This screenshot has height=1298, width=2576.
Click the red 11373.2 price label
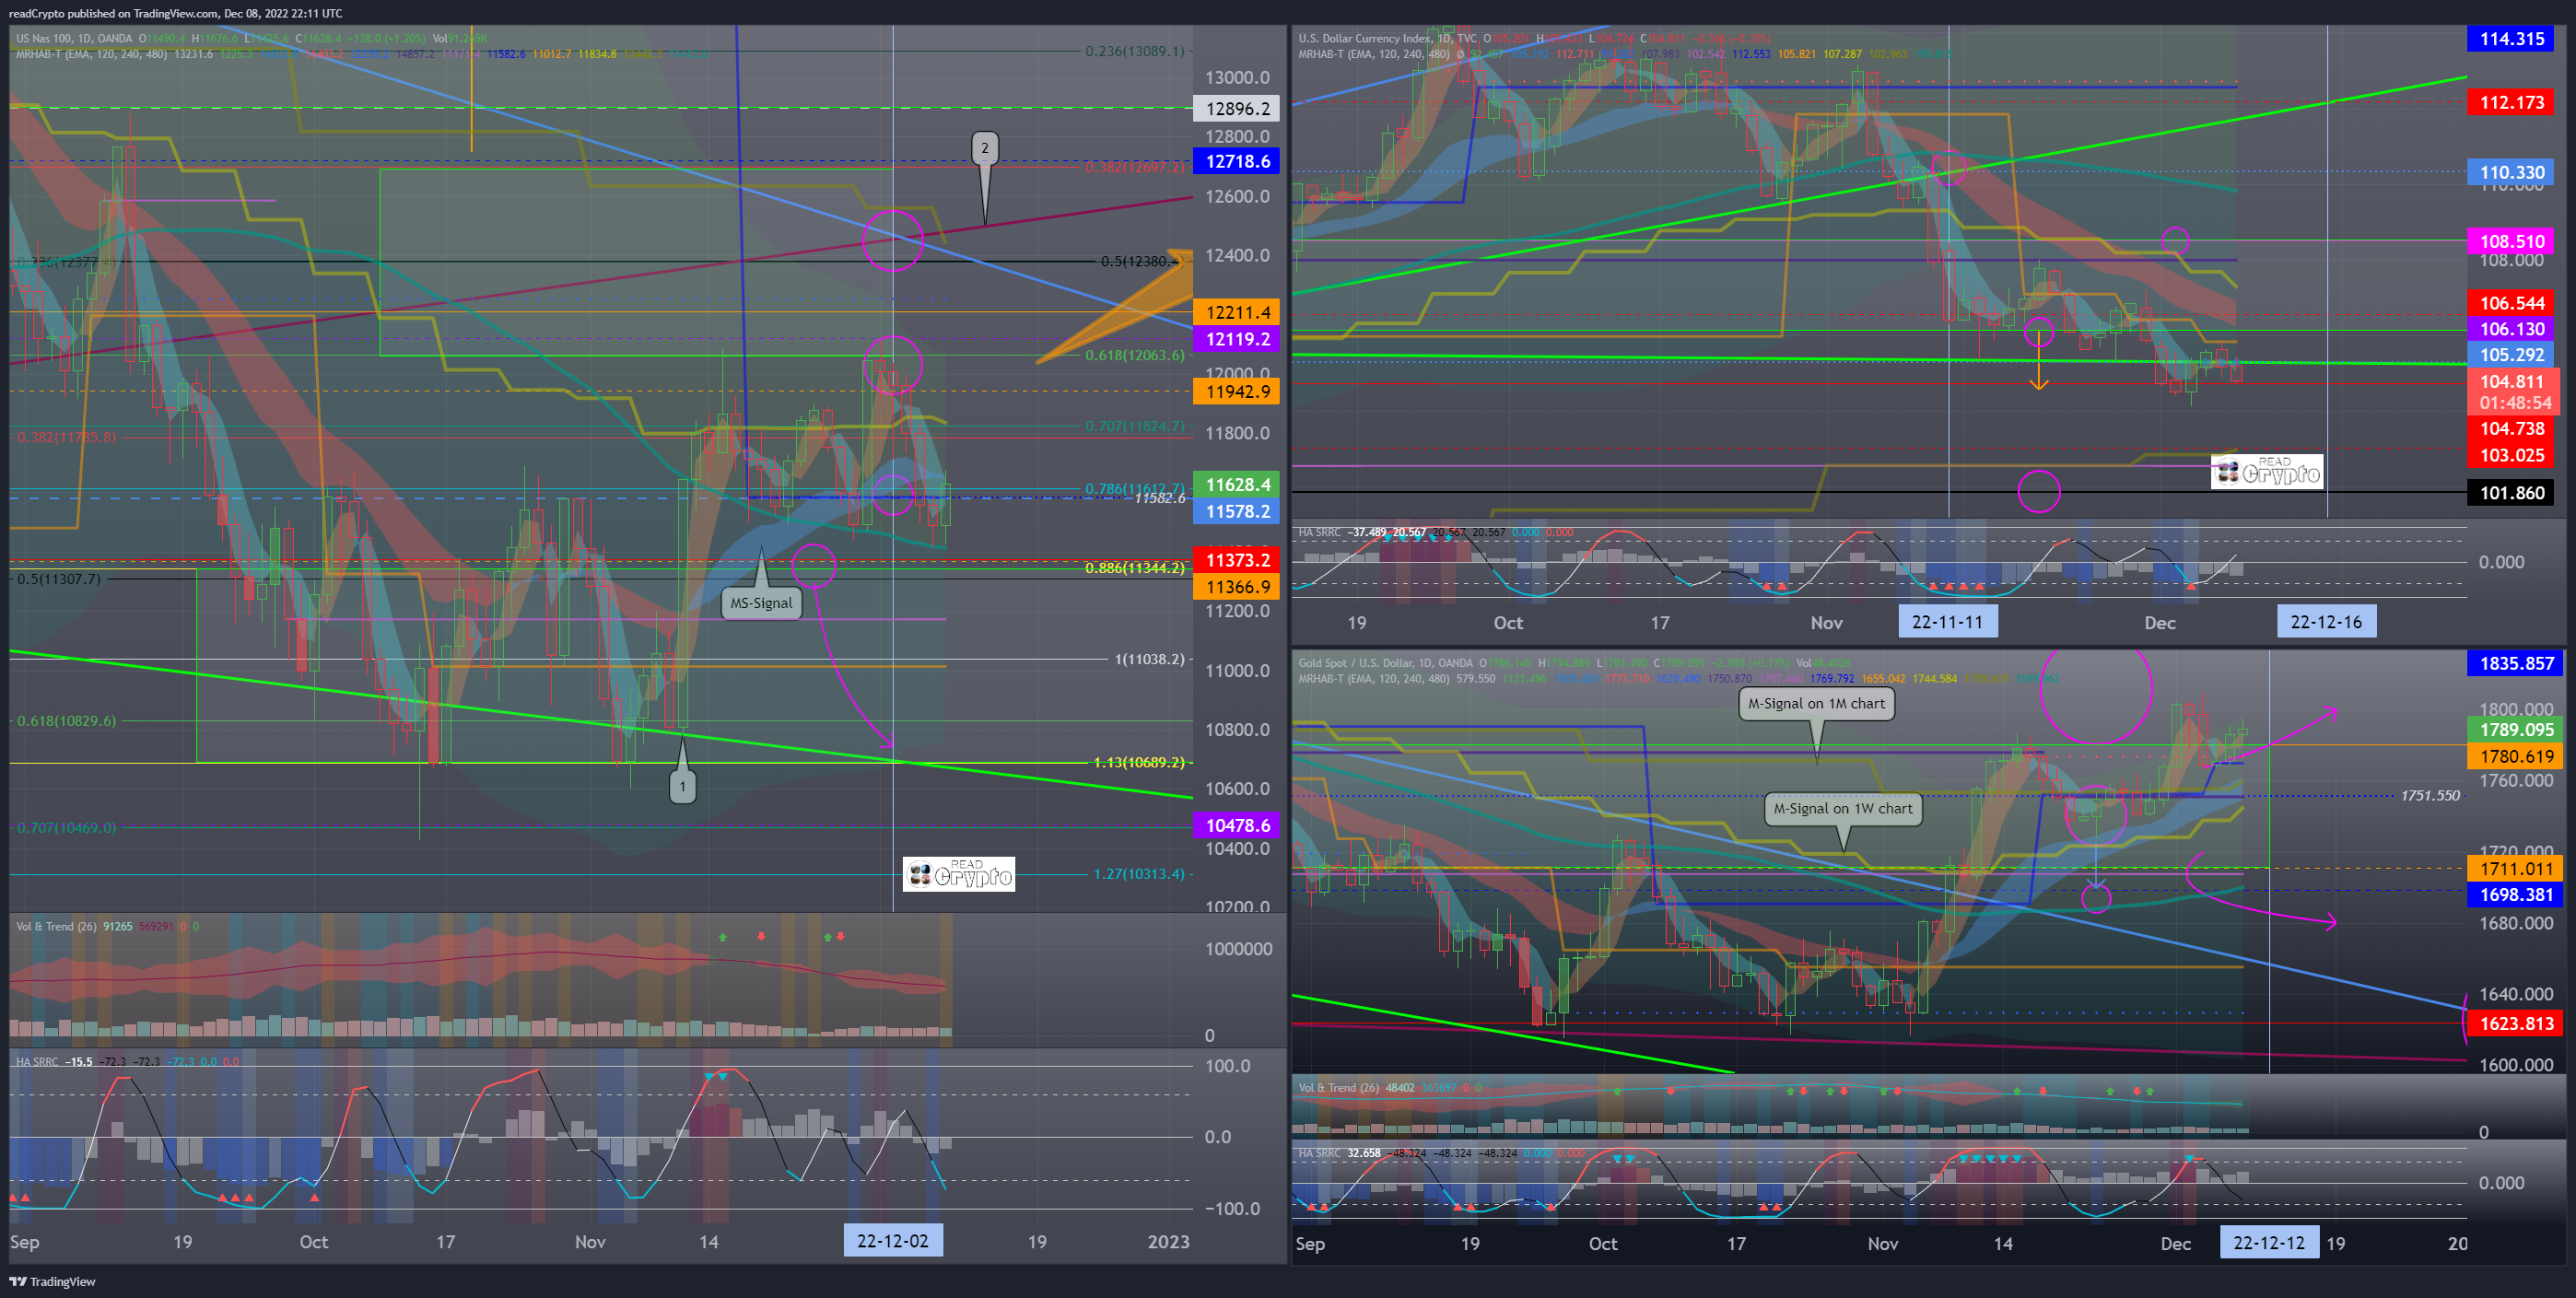(1236, 560)
